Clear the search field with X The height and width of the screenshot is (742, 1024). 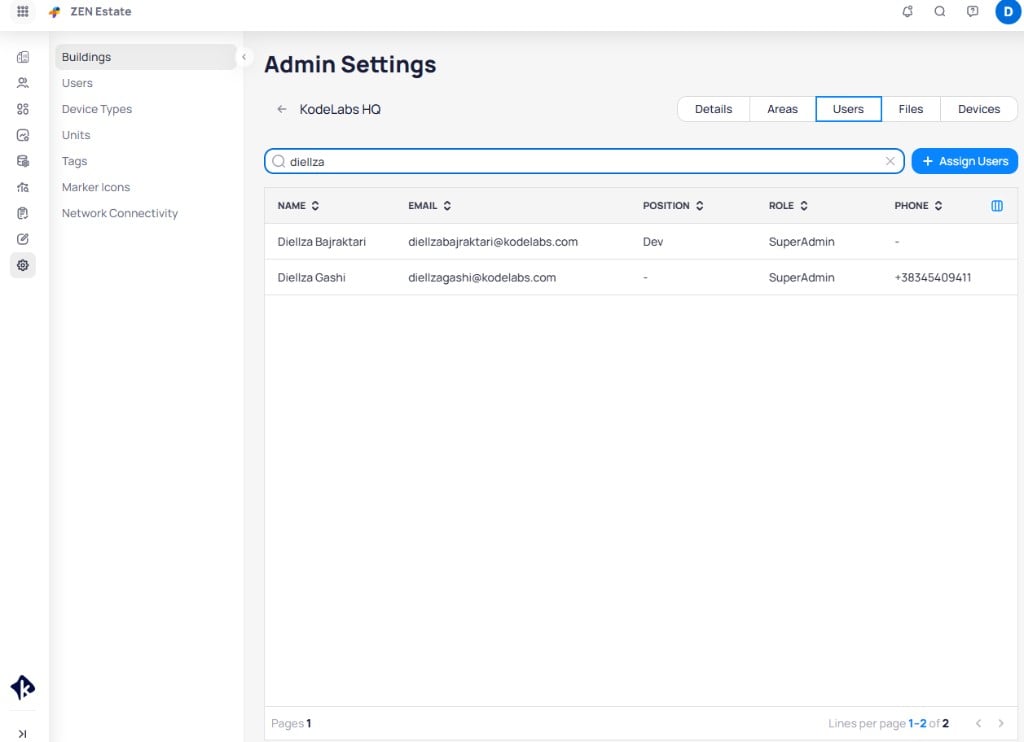pyautogui.click(x=890, y=161)
